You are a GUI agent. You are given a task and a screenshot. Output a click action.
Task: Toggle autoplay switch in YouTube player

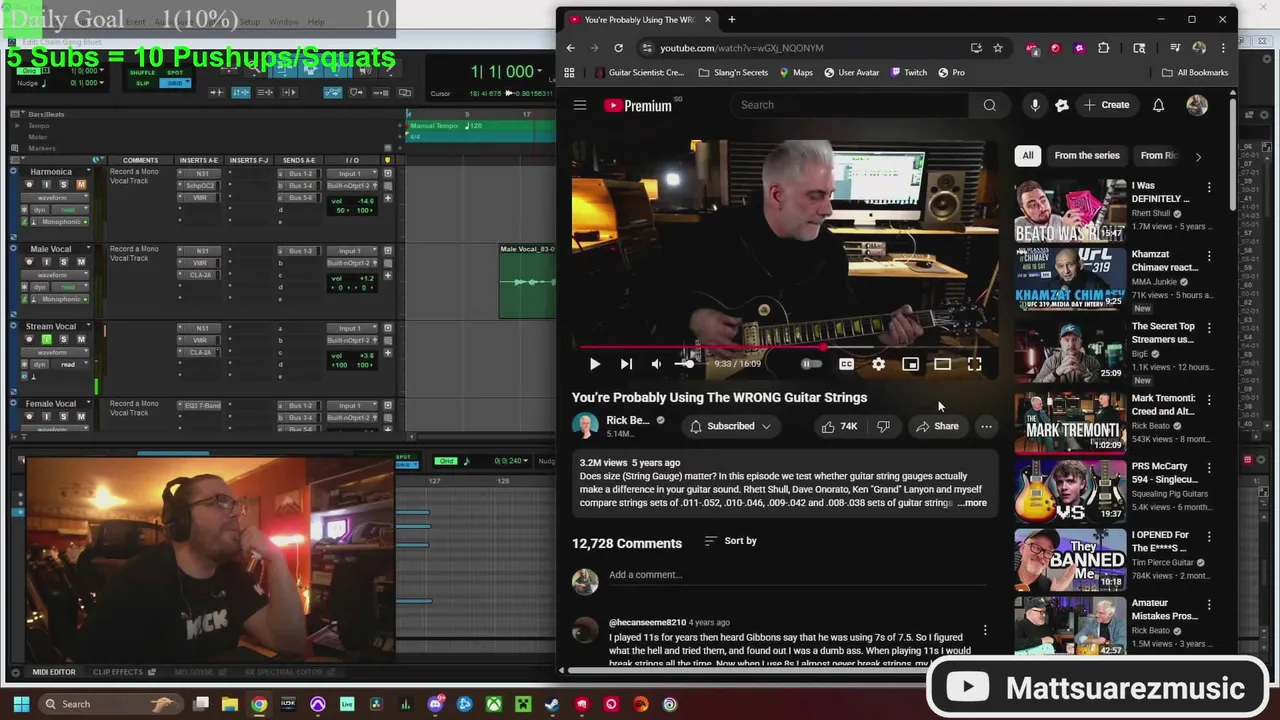[811, 364]
